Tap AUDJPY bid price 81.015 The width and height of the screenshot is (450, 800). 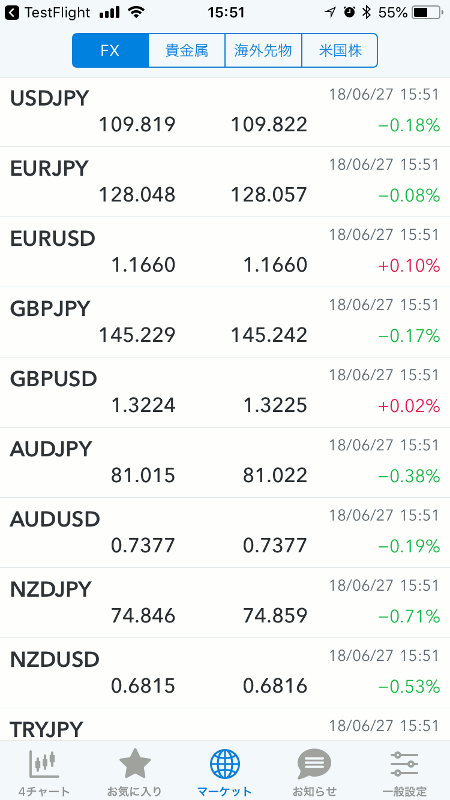pyautogui.click(x=143, y=476)
